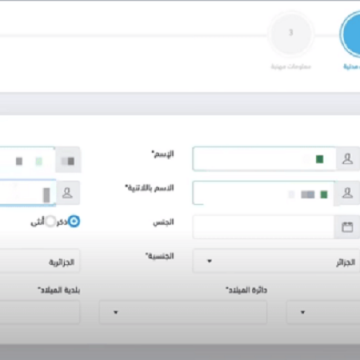Click the الإسم* label
Screen dimensions: 360x360
pyautogui.click(x=163, y=154)
